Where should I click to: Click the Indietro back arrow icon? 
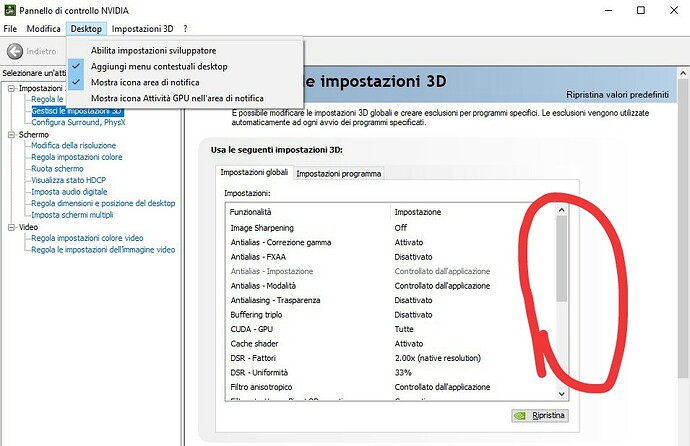pos(15,51)
